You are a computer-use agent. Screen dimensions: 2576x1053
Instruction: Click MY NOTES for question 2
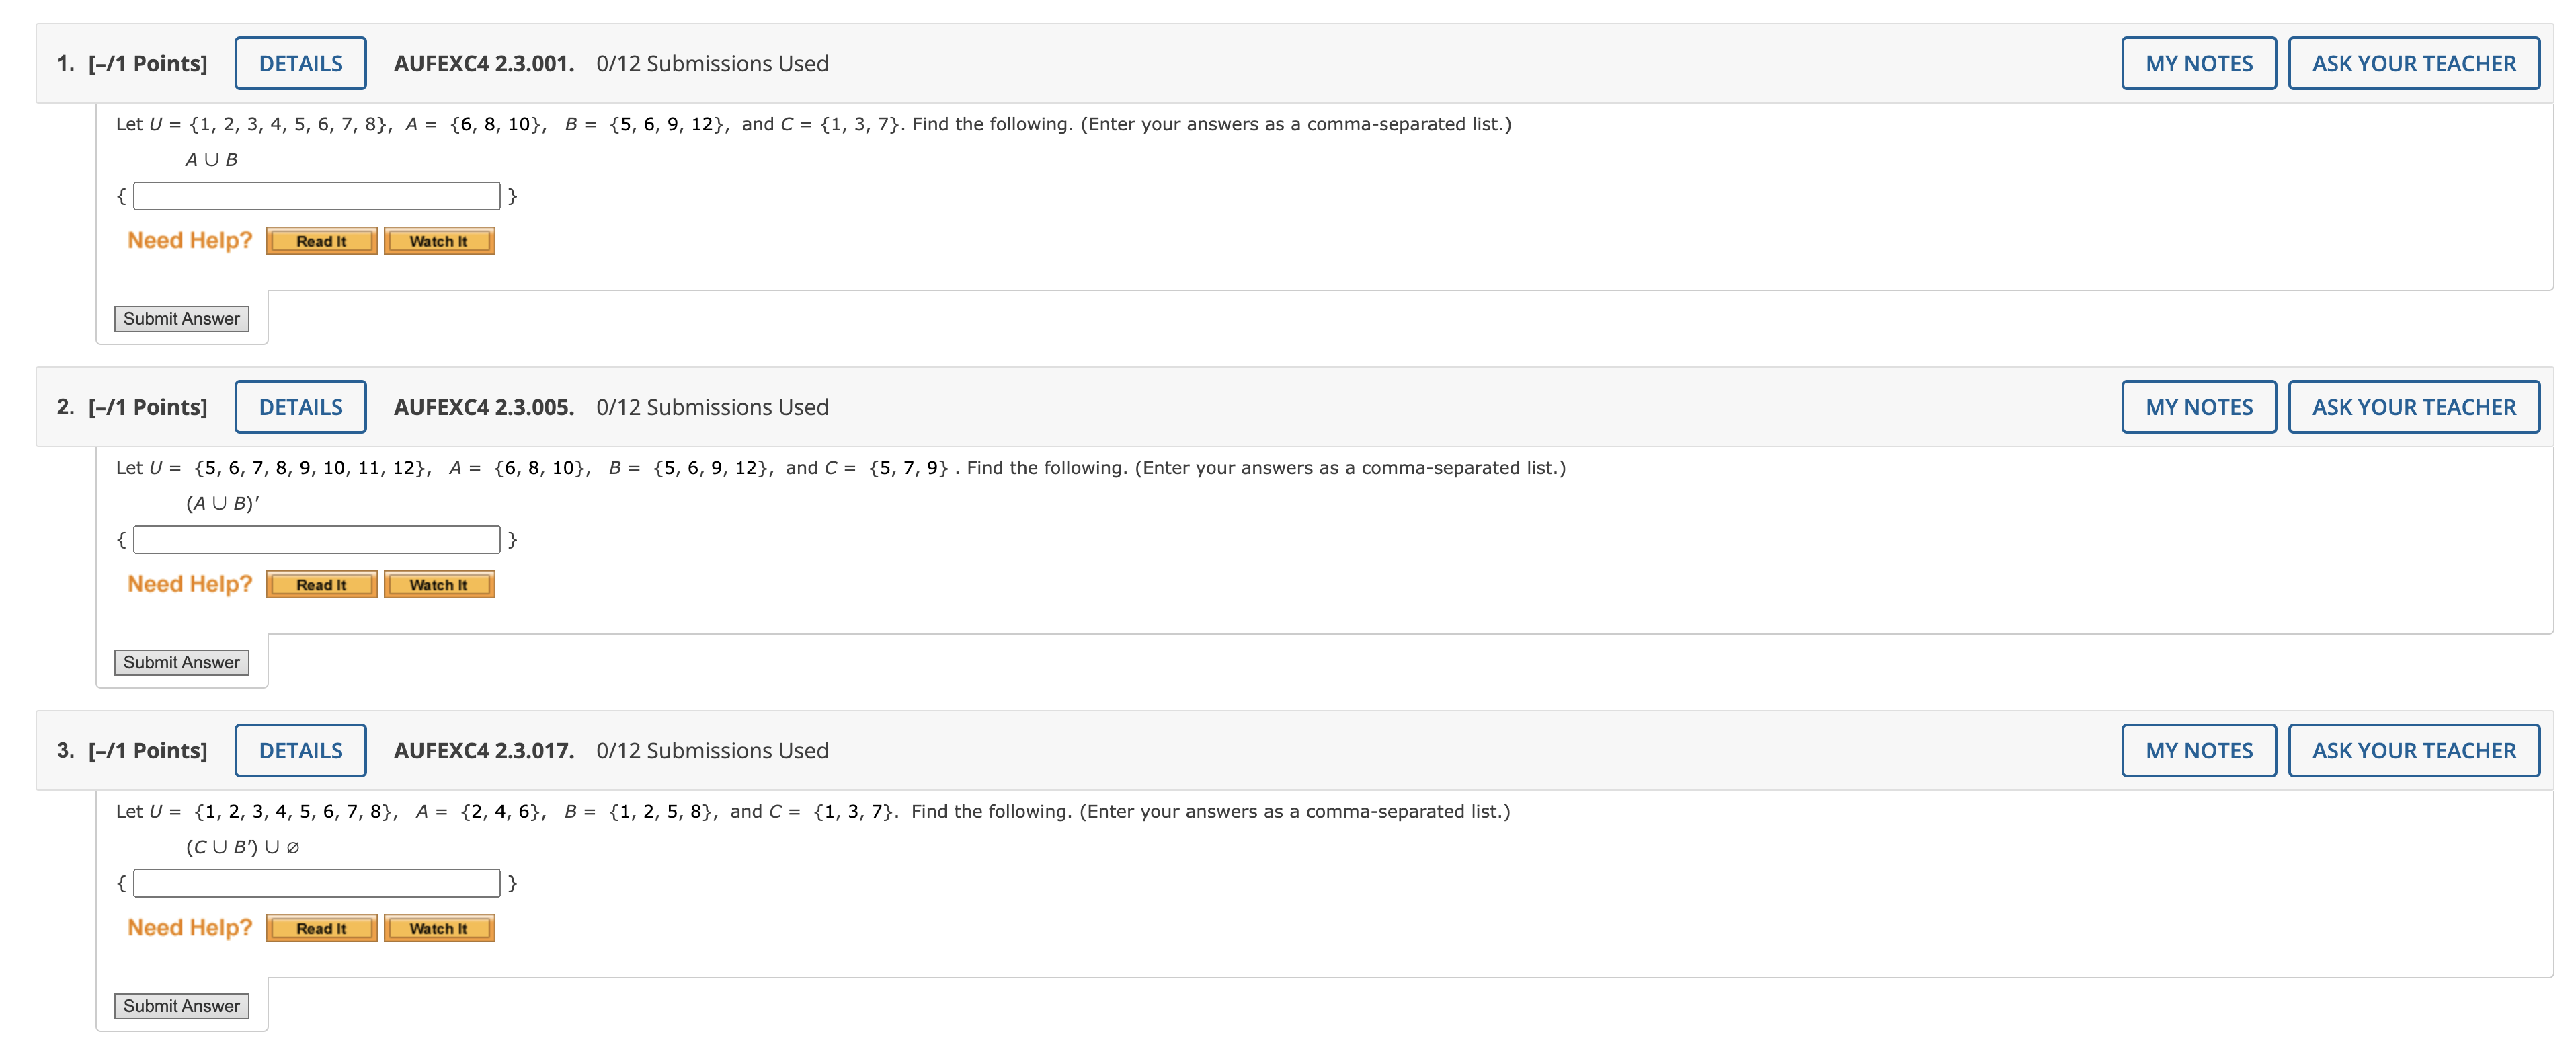2198,406
